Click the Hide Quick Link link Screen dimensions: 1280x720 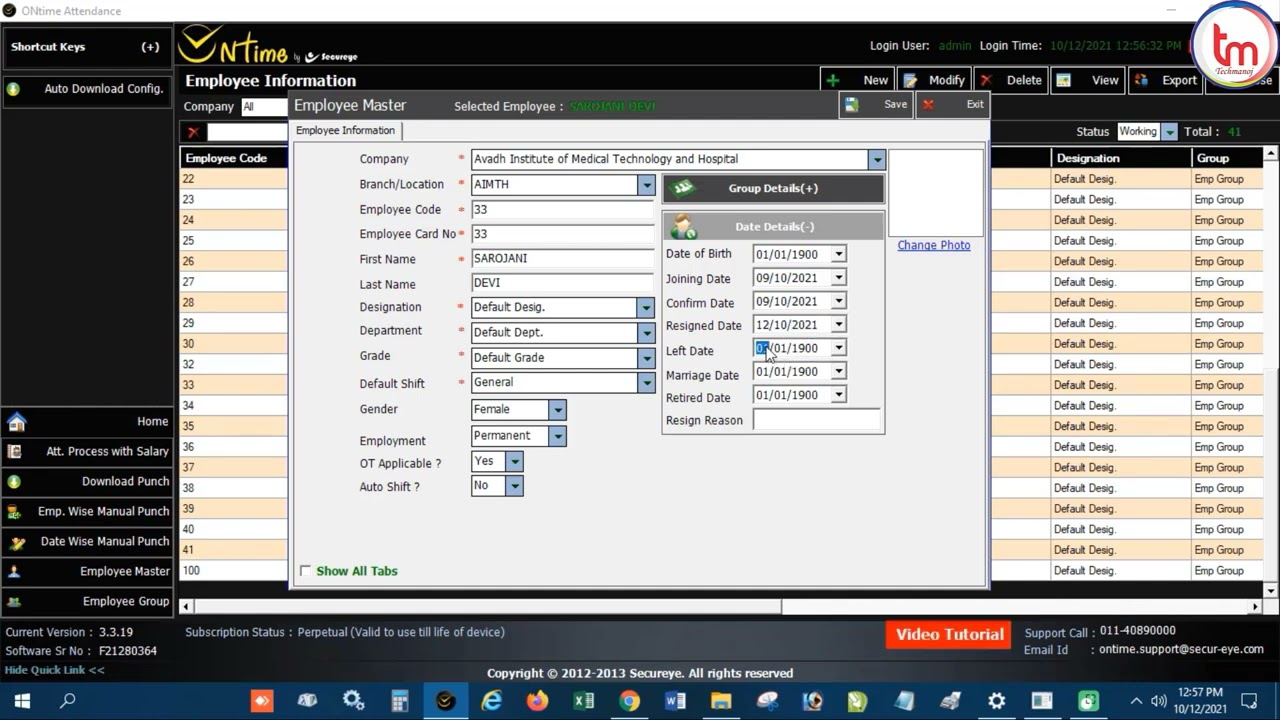tap(55, 670)
